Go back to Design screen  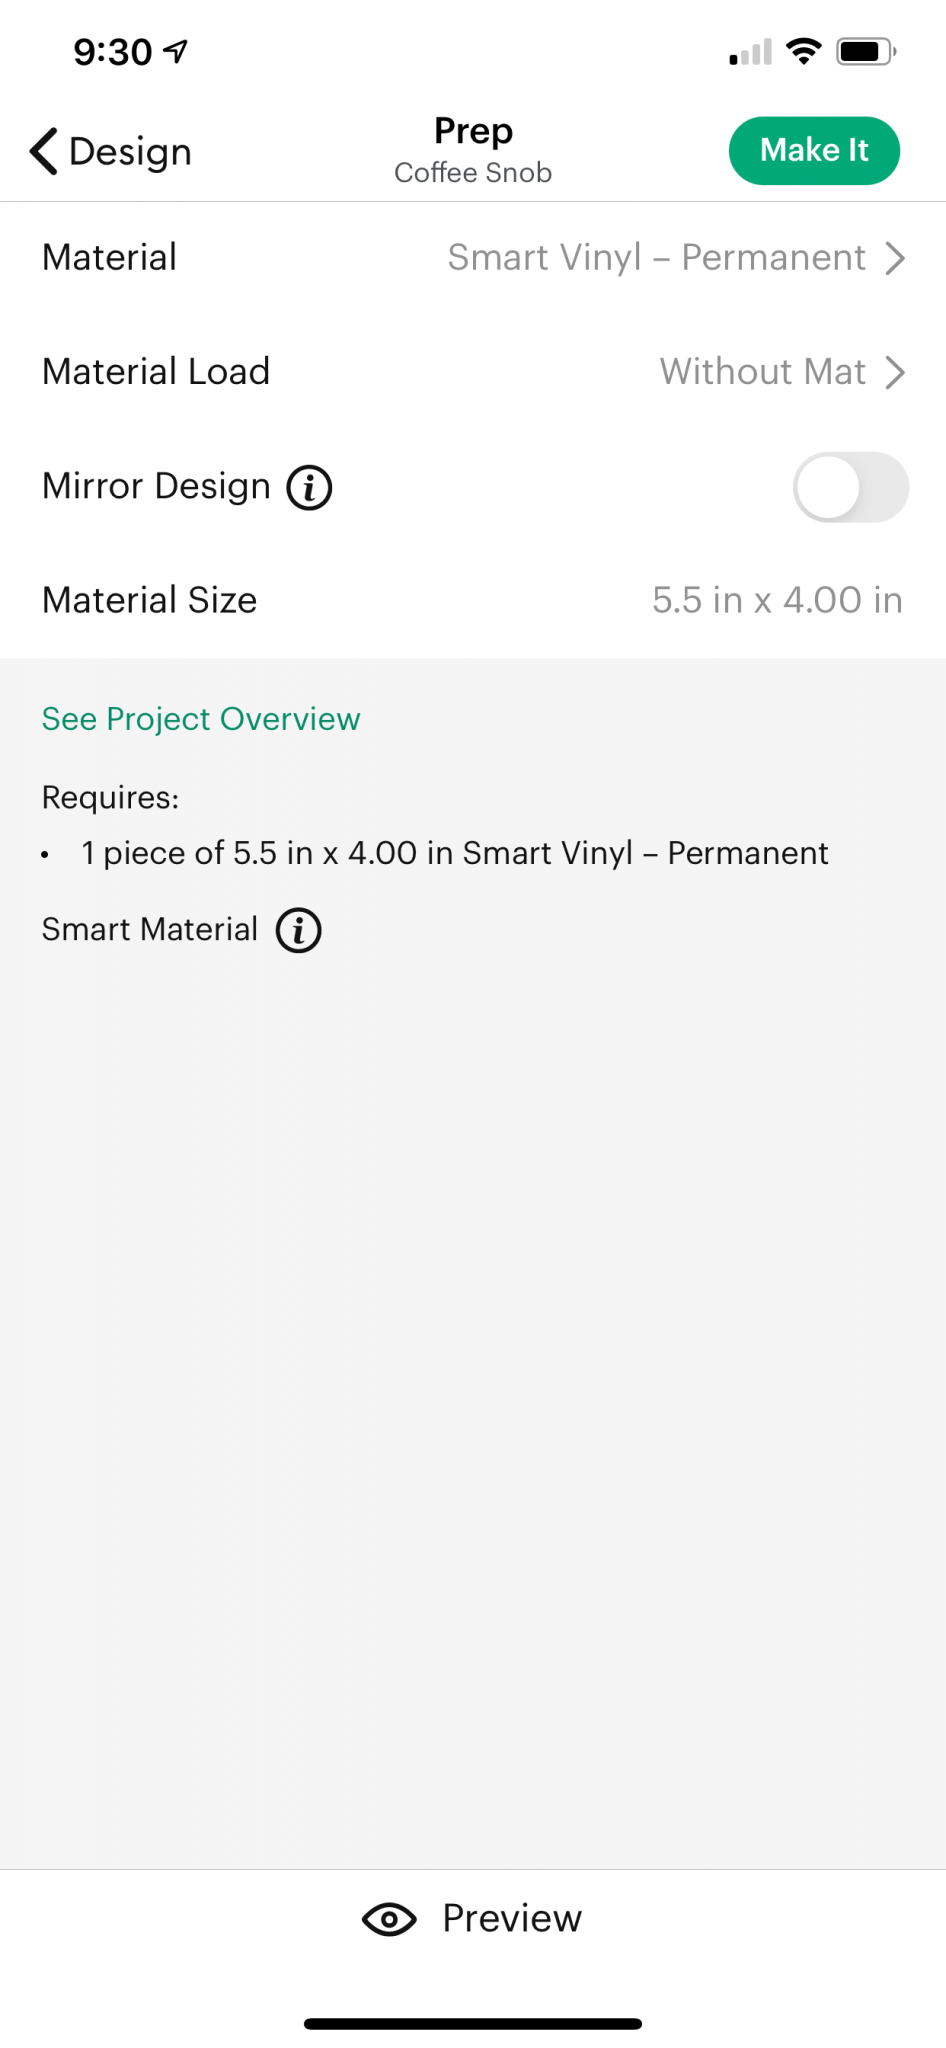[x=110, y=152]
